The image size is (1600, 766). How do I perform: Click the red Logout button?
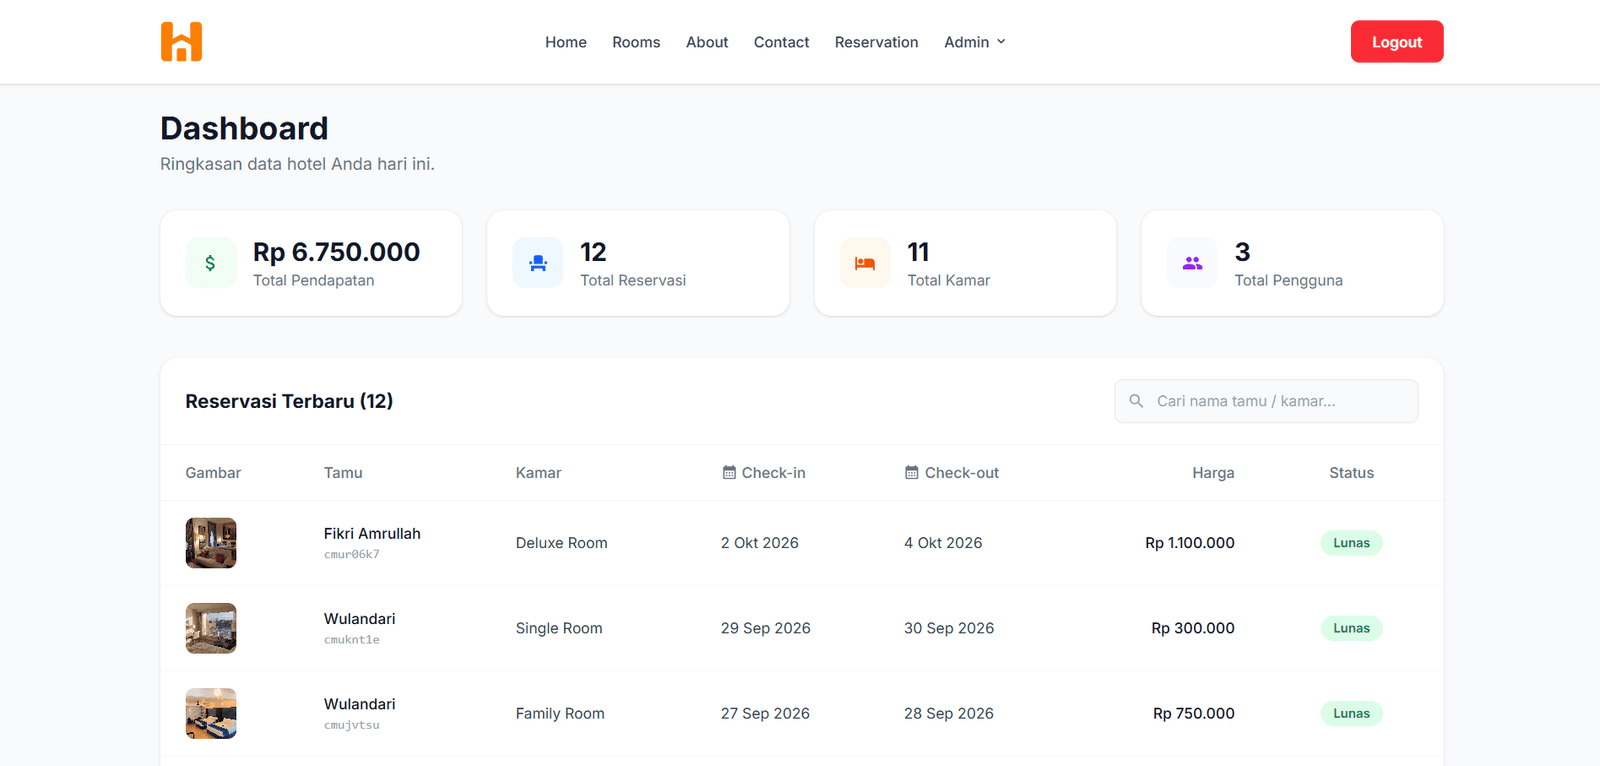(1397, 42)
